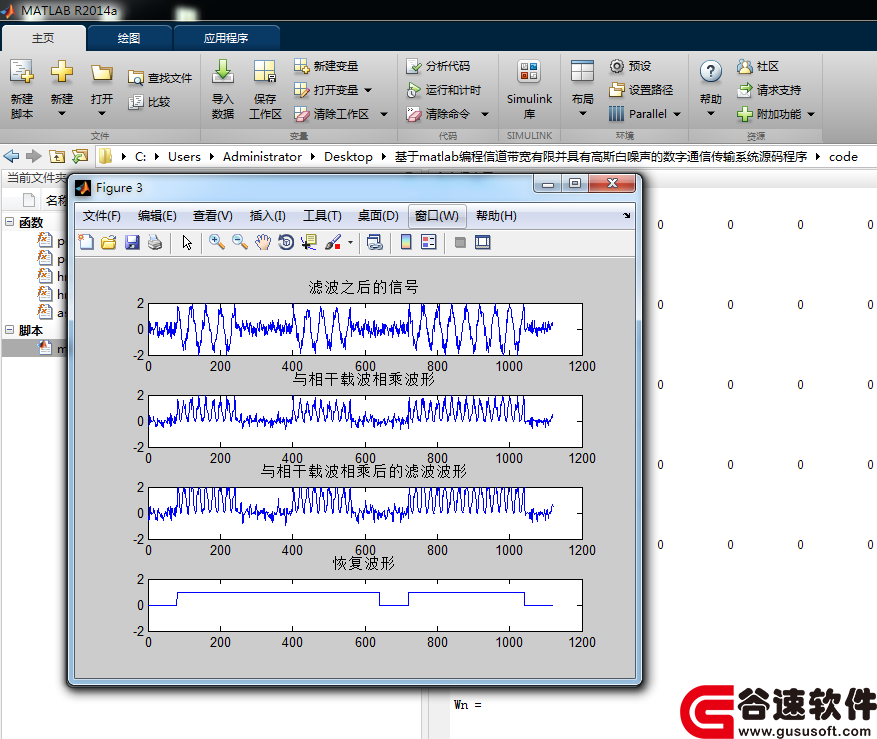Open Window (窗口) menu in Figure 3
Viewport: 877px width, 739px height.
pos(437,216)
